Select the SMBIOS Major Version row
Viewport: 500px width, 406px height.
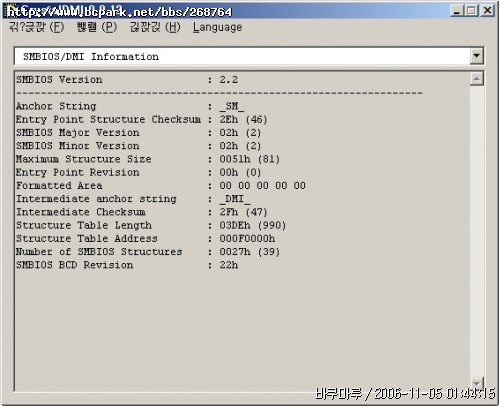[139, 133]
